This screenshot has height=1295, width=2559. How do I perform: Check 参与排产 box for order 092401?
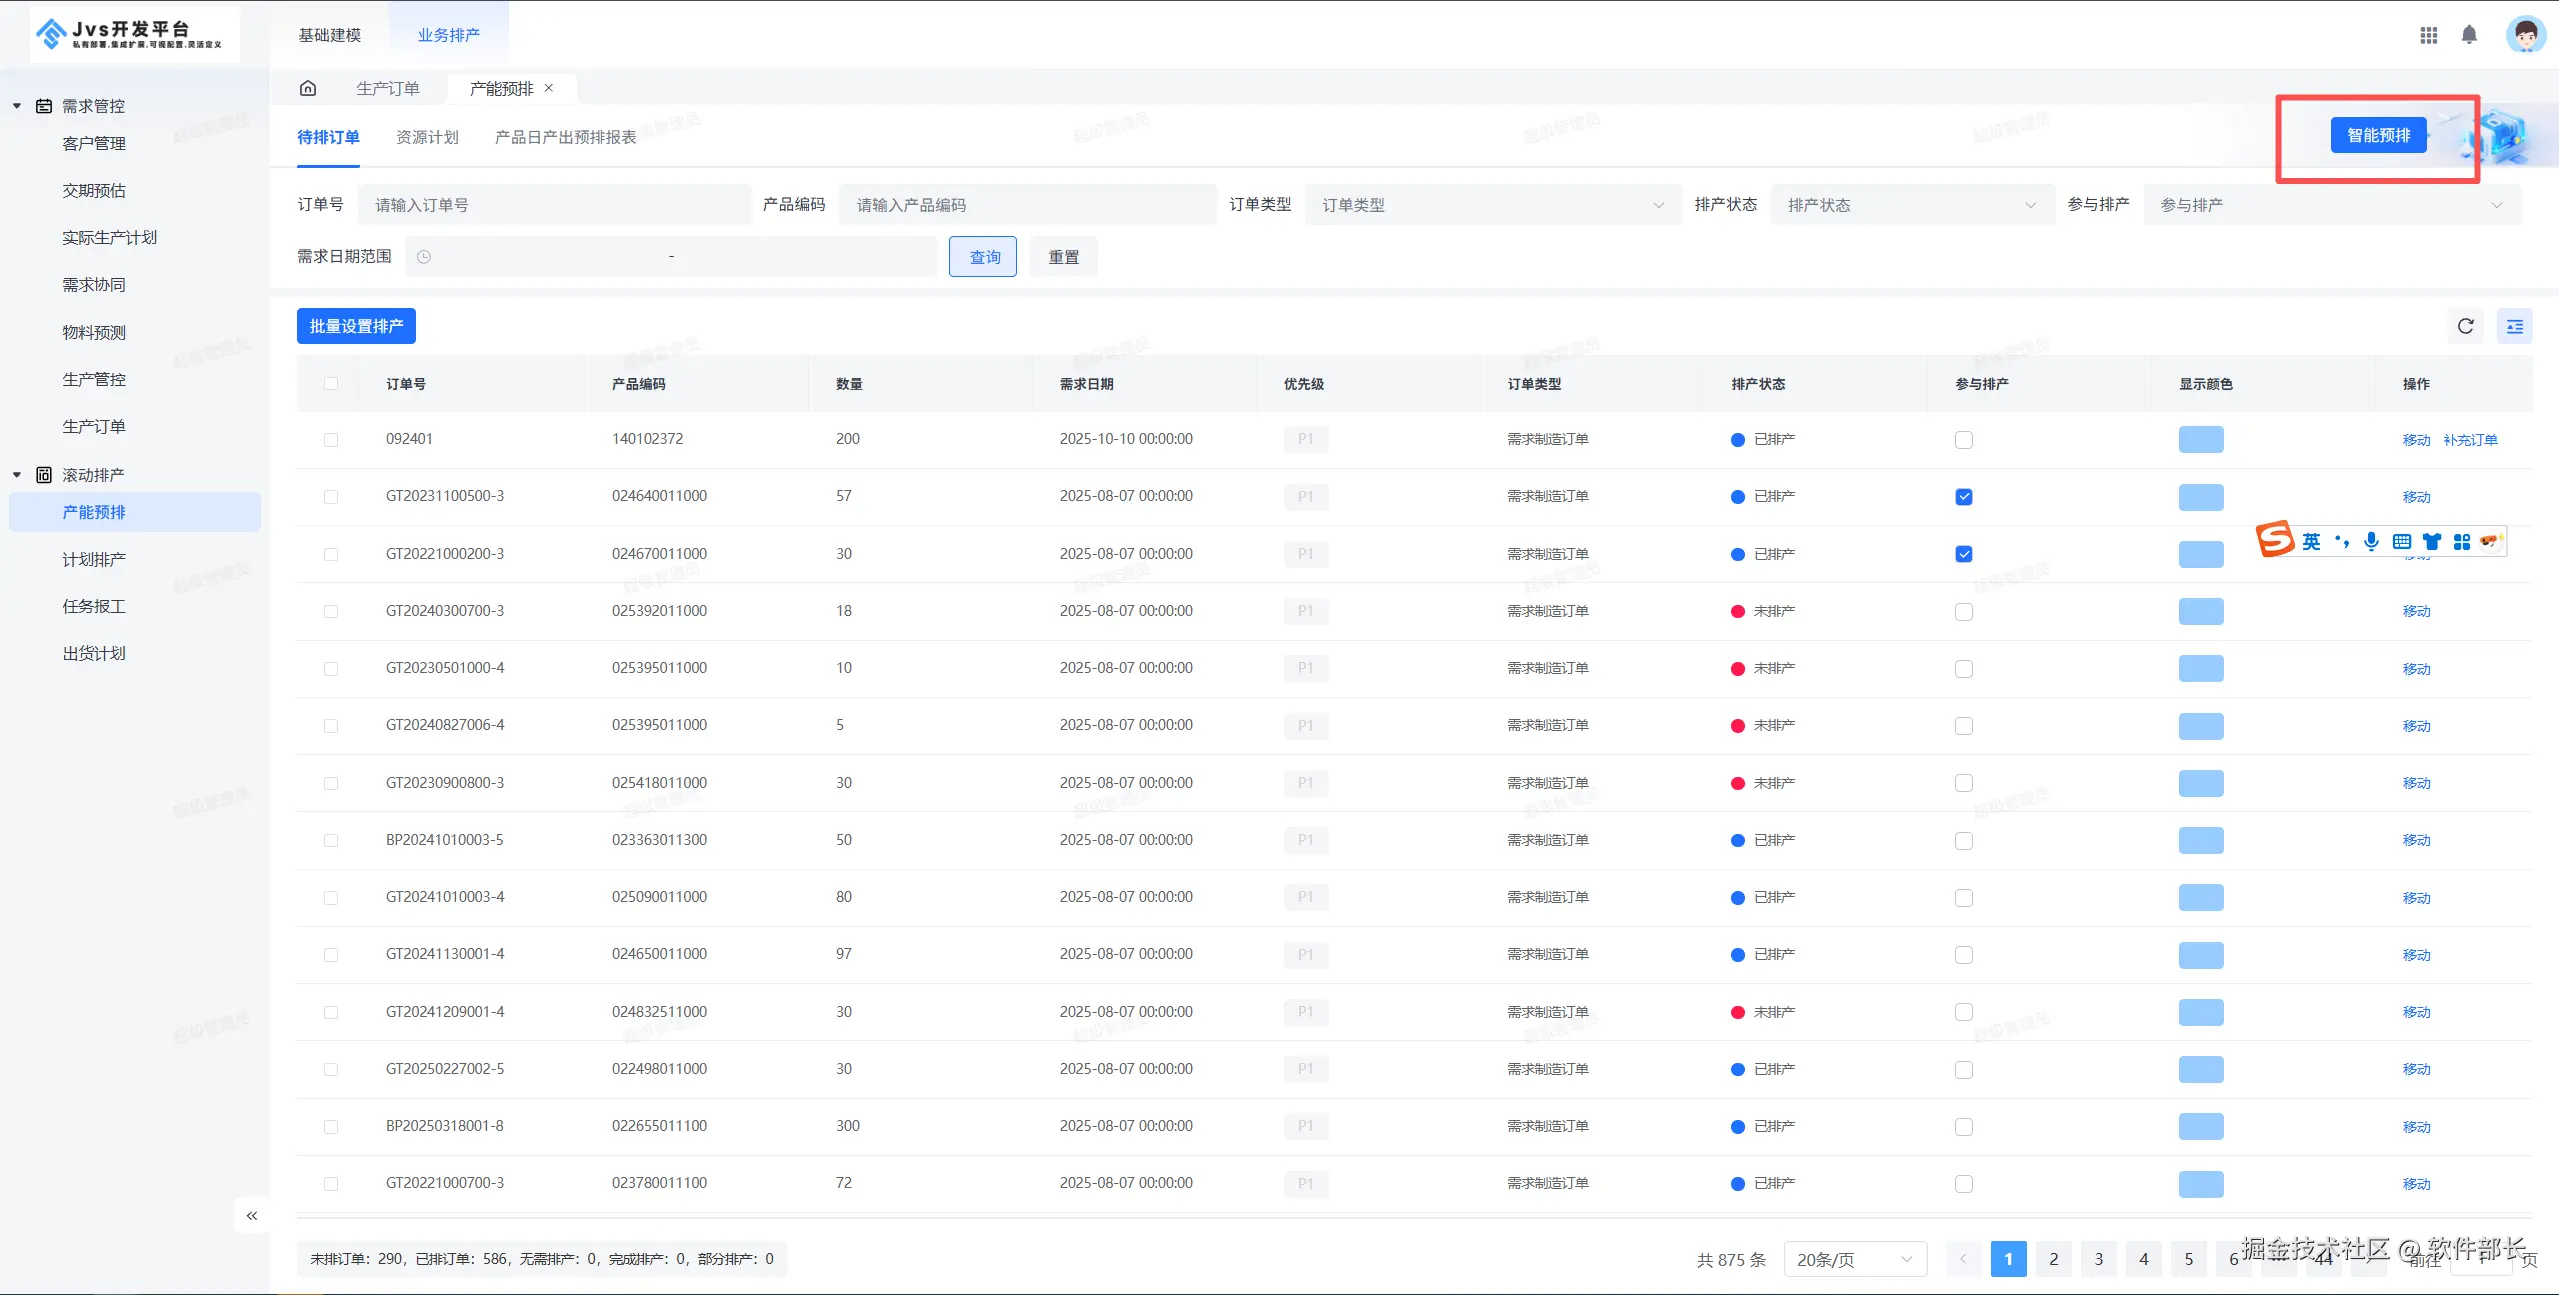[x=1964, y=440]
